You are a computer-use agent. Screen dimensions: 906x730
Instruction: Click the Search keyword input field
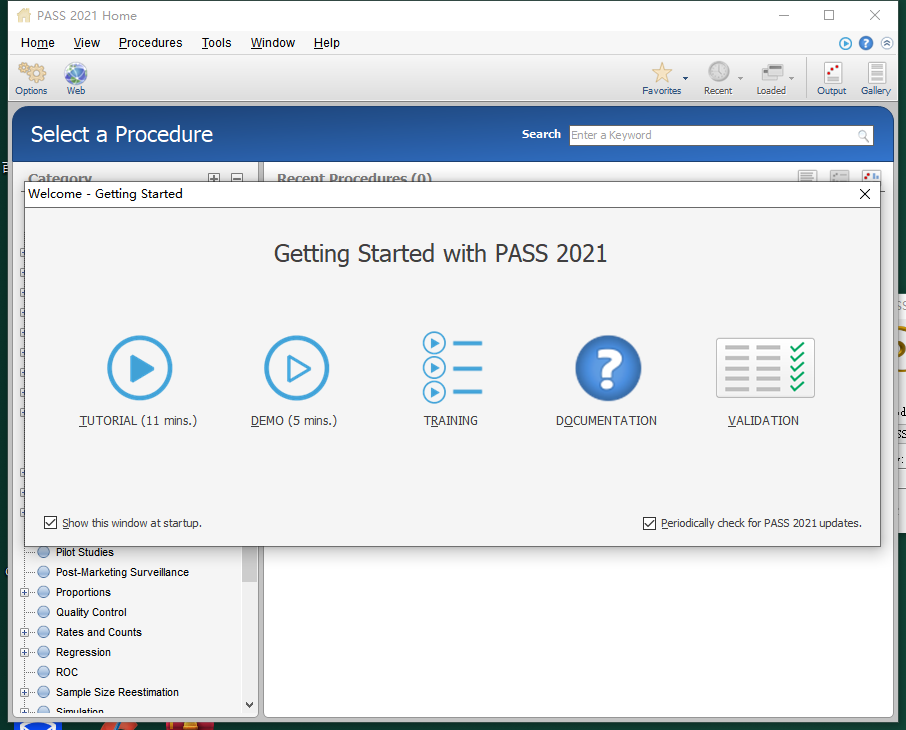tap(721, 135)
